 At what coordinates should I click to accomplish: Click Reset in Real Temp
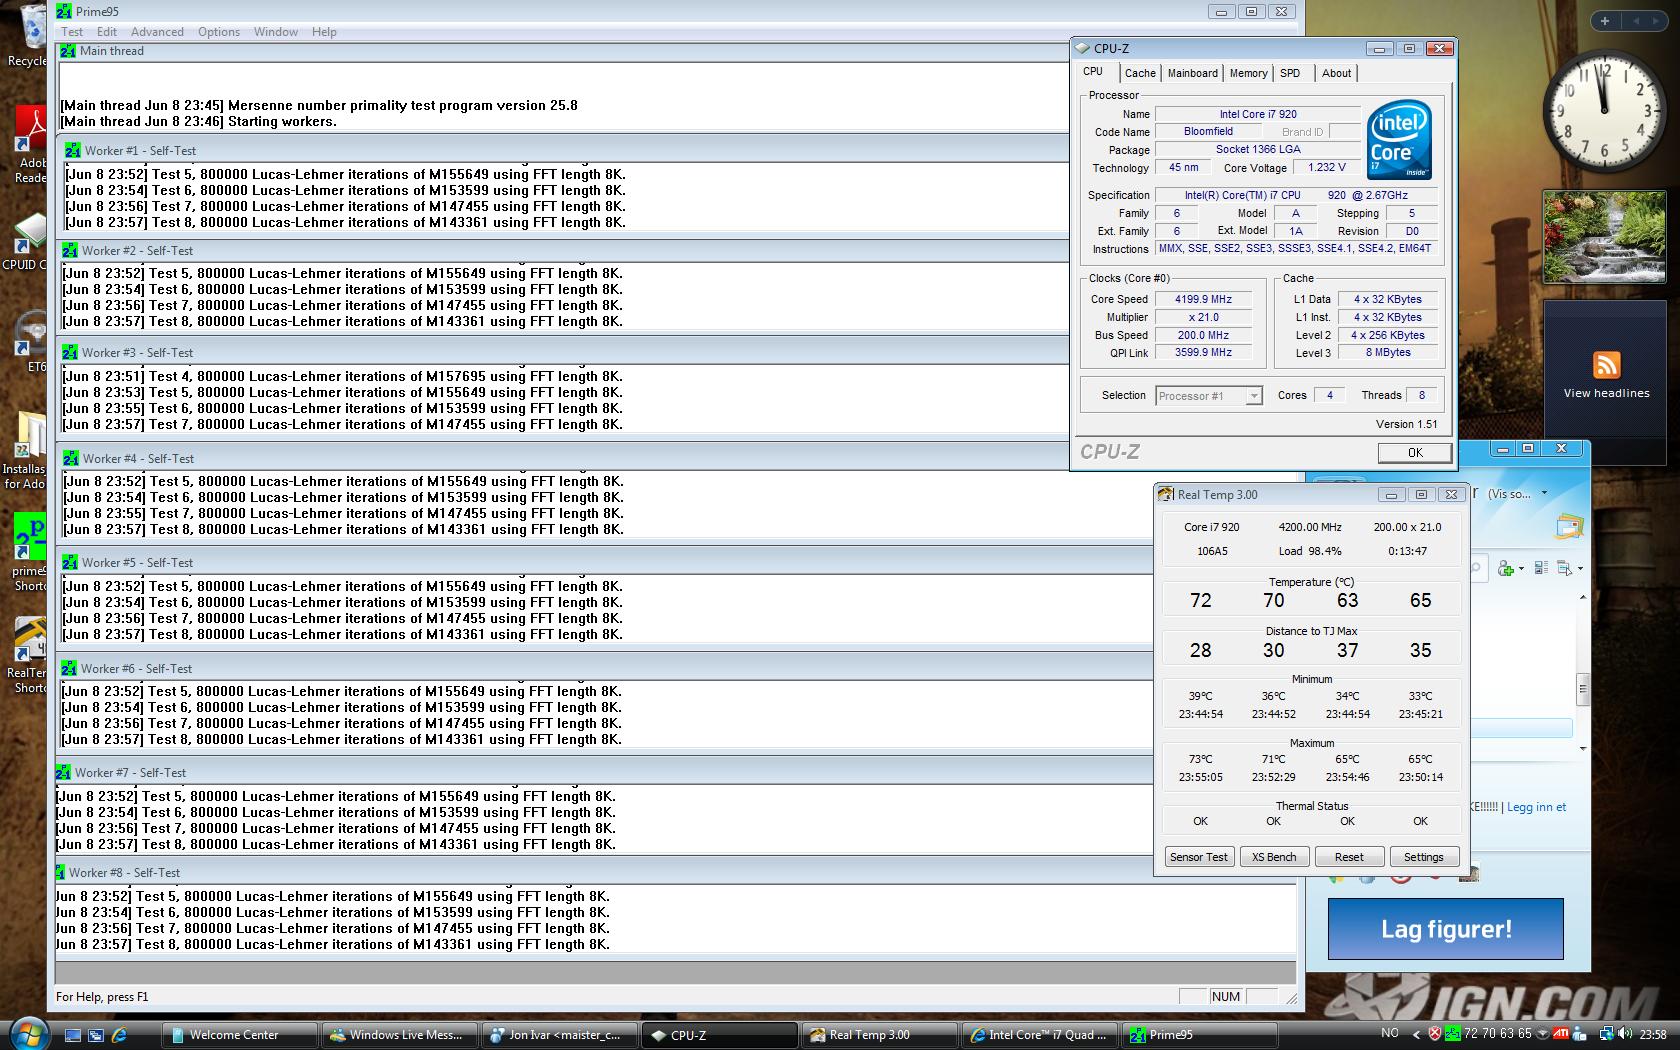(1349, 857)
